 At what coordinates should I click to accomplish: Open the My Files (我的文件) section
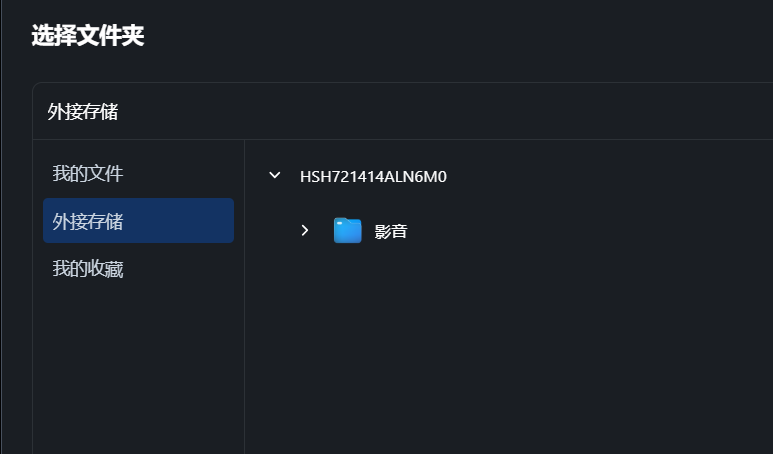88,173
